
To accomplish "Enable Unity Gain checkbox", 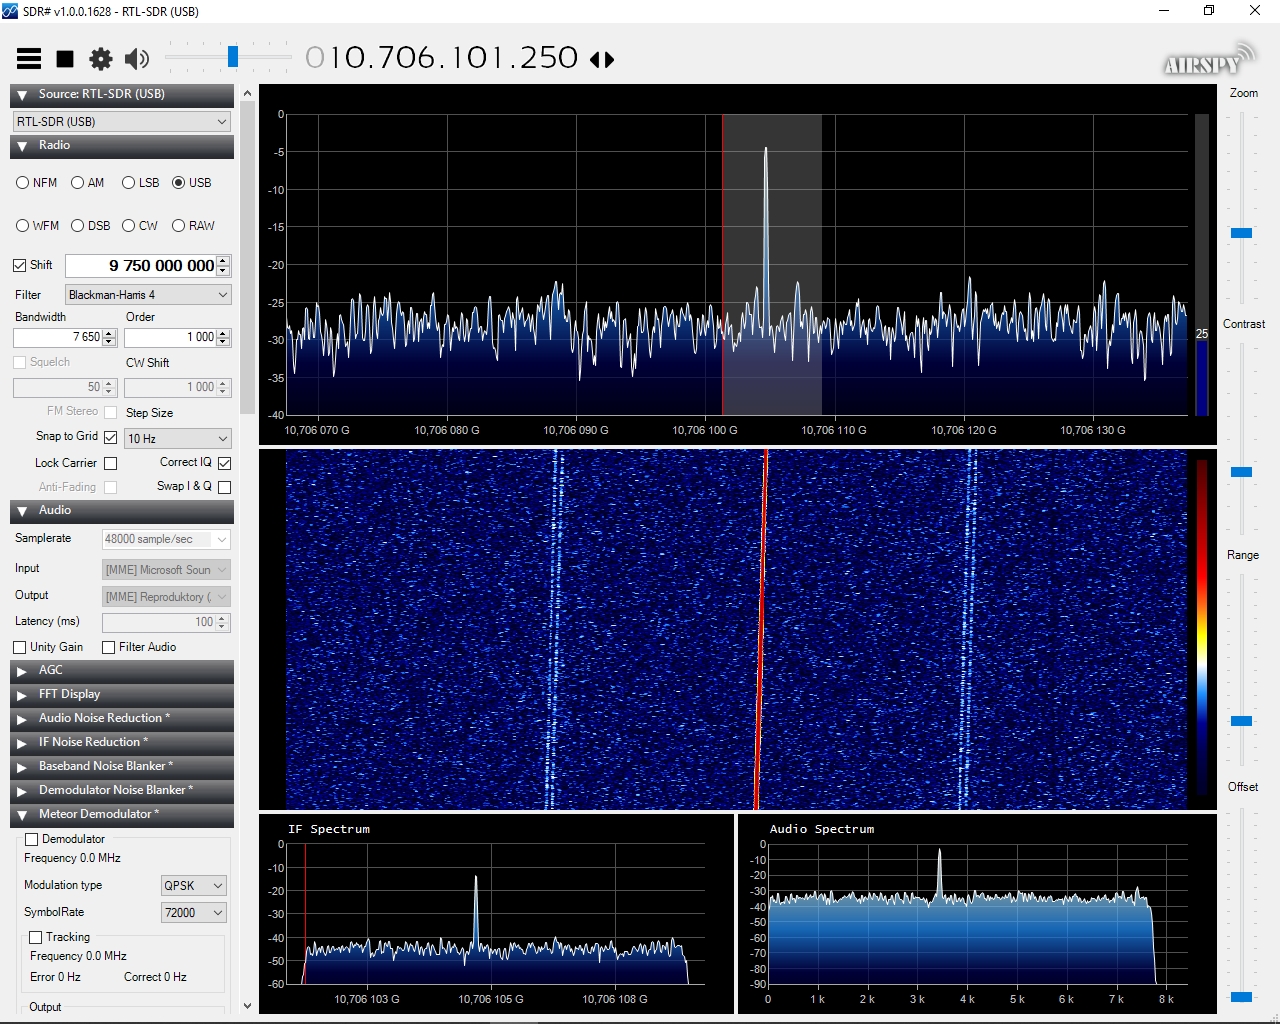I will coord(20,647).
